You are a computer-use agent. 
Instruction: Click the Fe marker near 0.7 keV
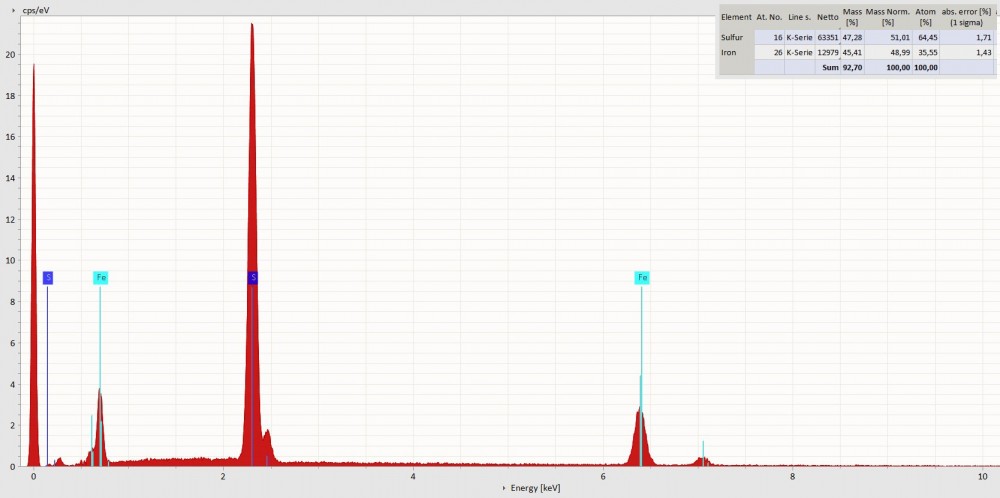pyautogui.click(x=100, y=277)
